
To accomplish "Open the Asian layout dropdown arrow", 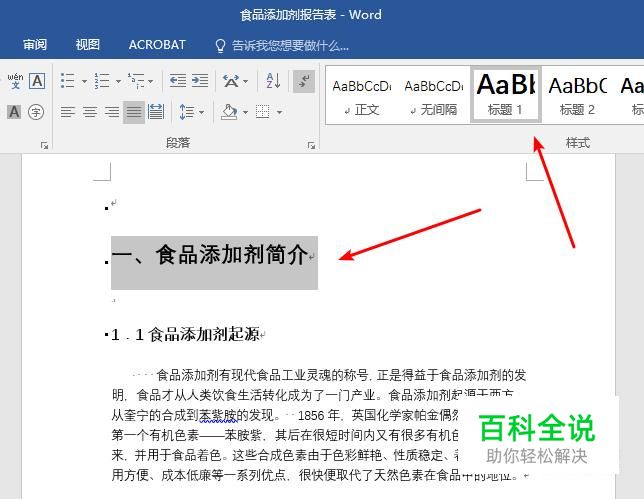I will [246, 81].
